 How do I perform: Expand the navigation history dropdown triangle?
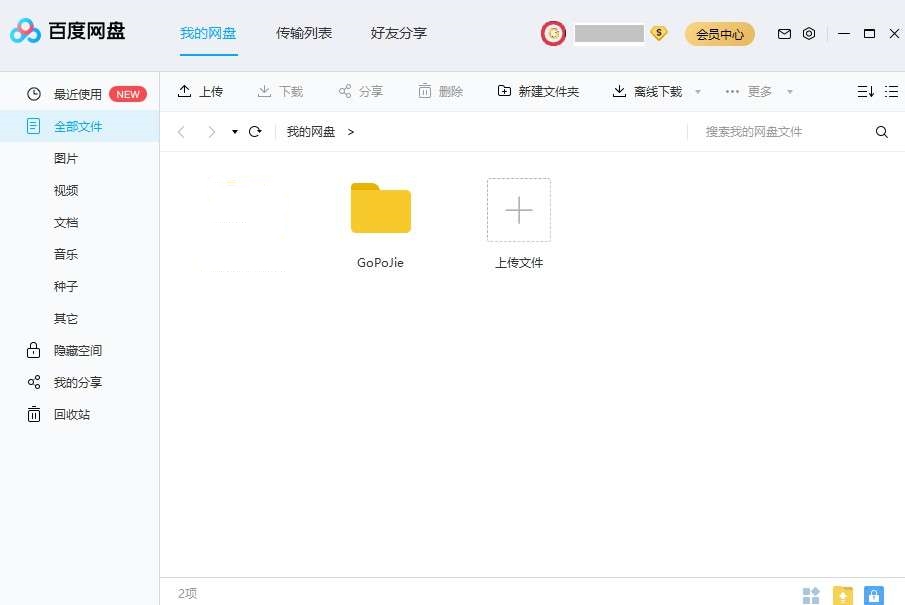234,132
